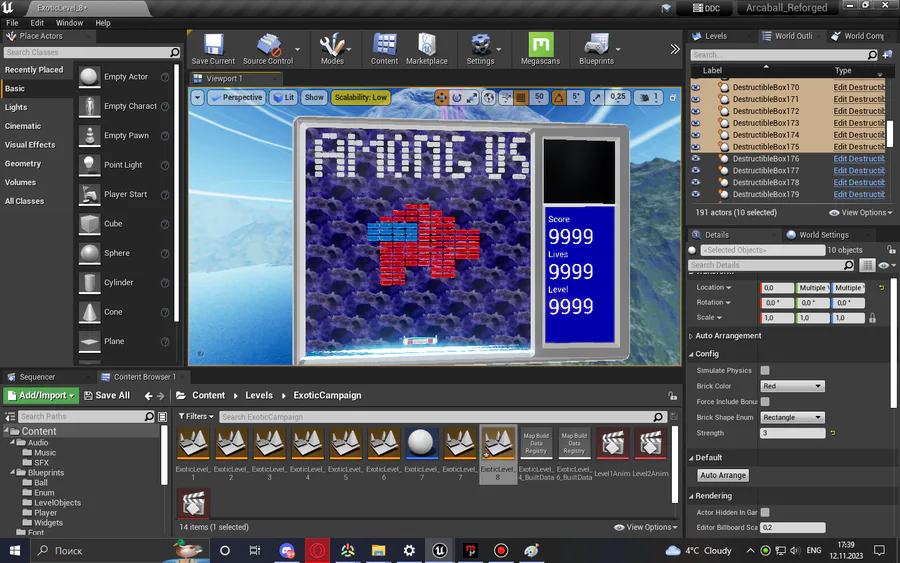The height and width of the screenshot is (563, 900).
Task: Open Settings toolbar icon
Action: click(480, 49)
